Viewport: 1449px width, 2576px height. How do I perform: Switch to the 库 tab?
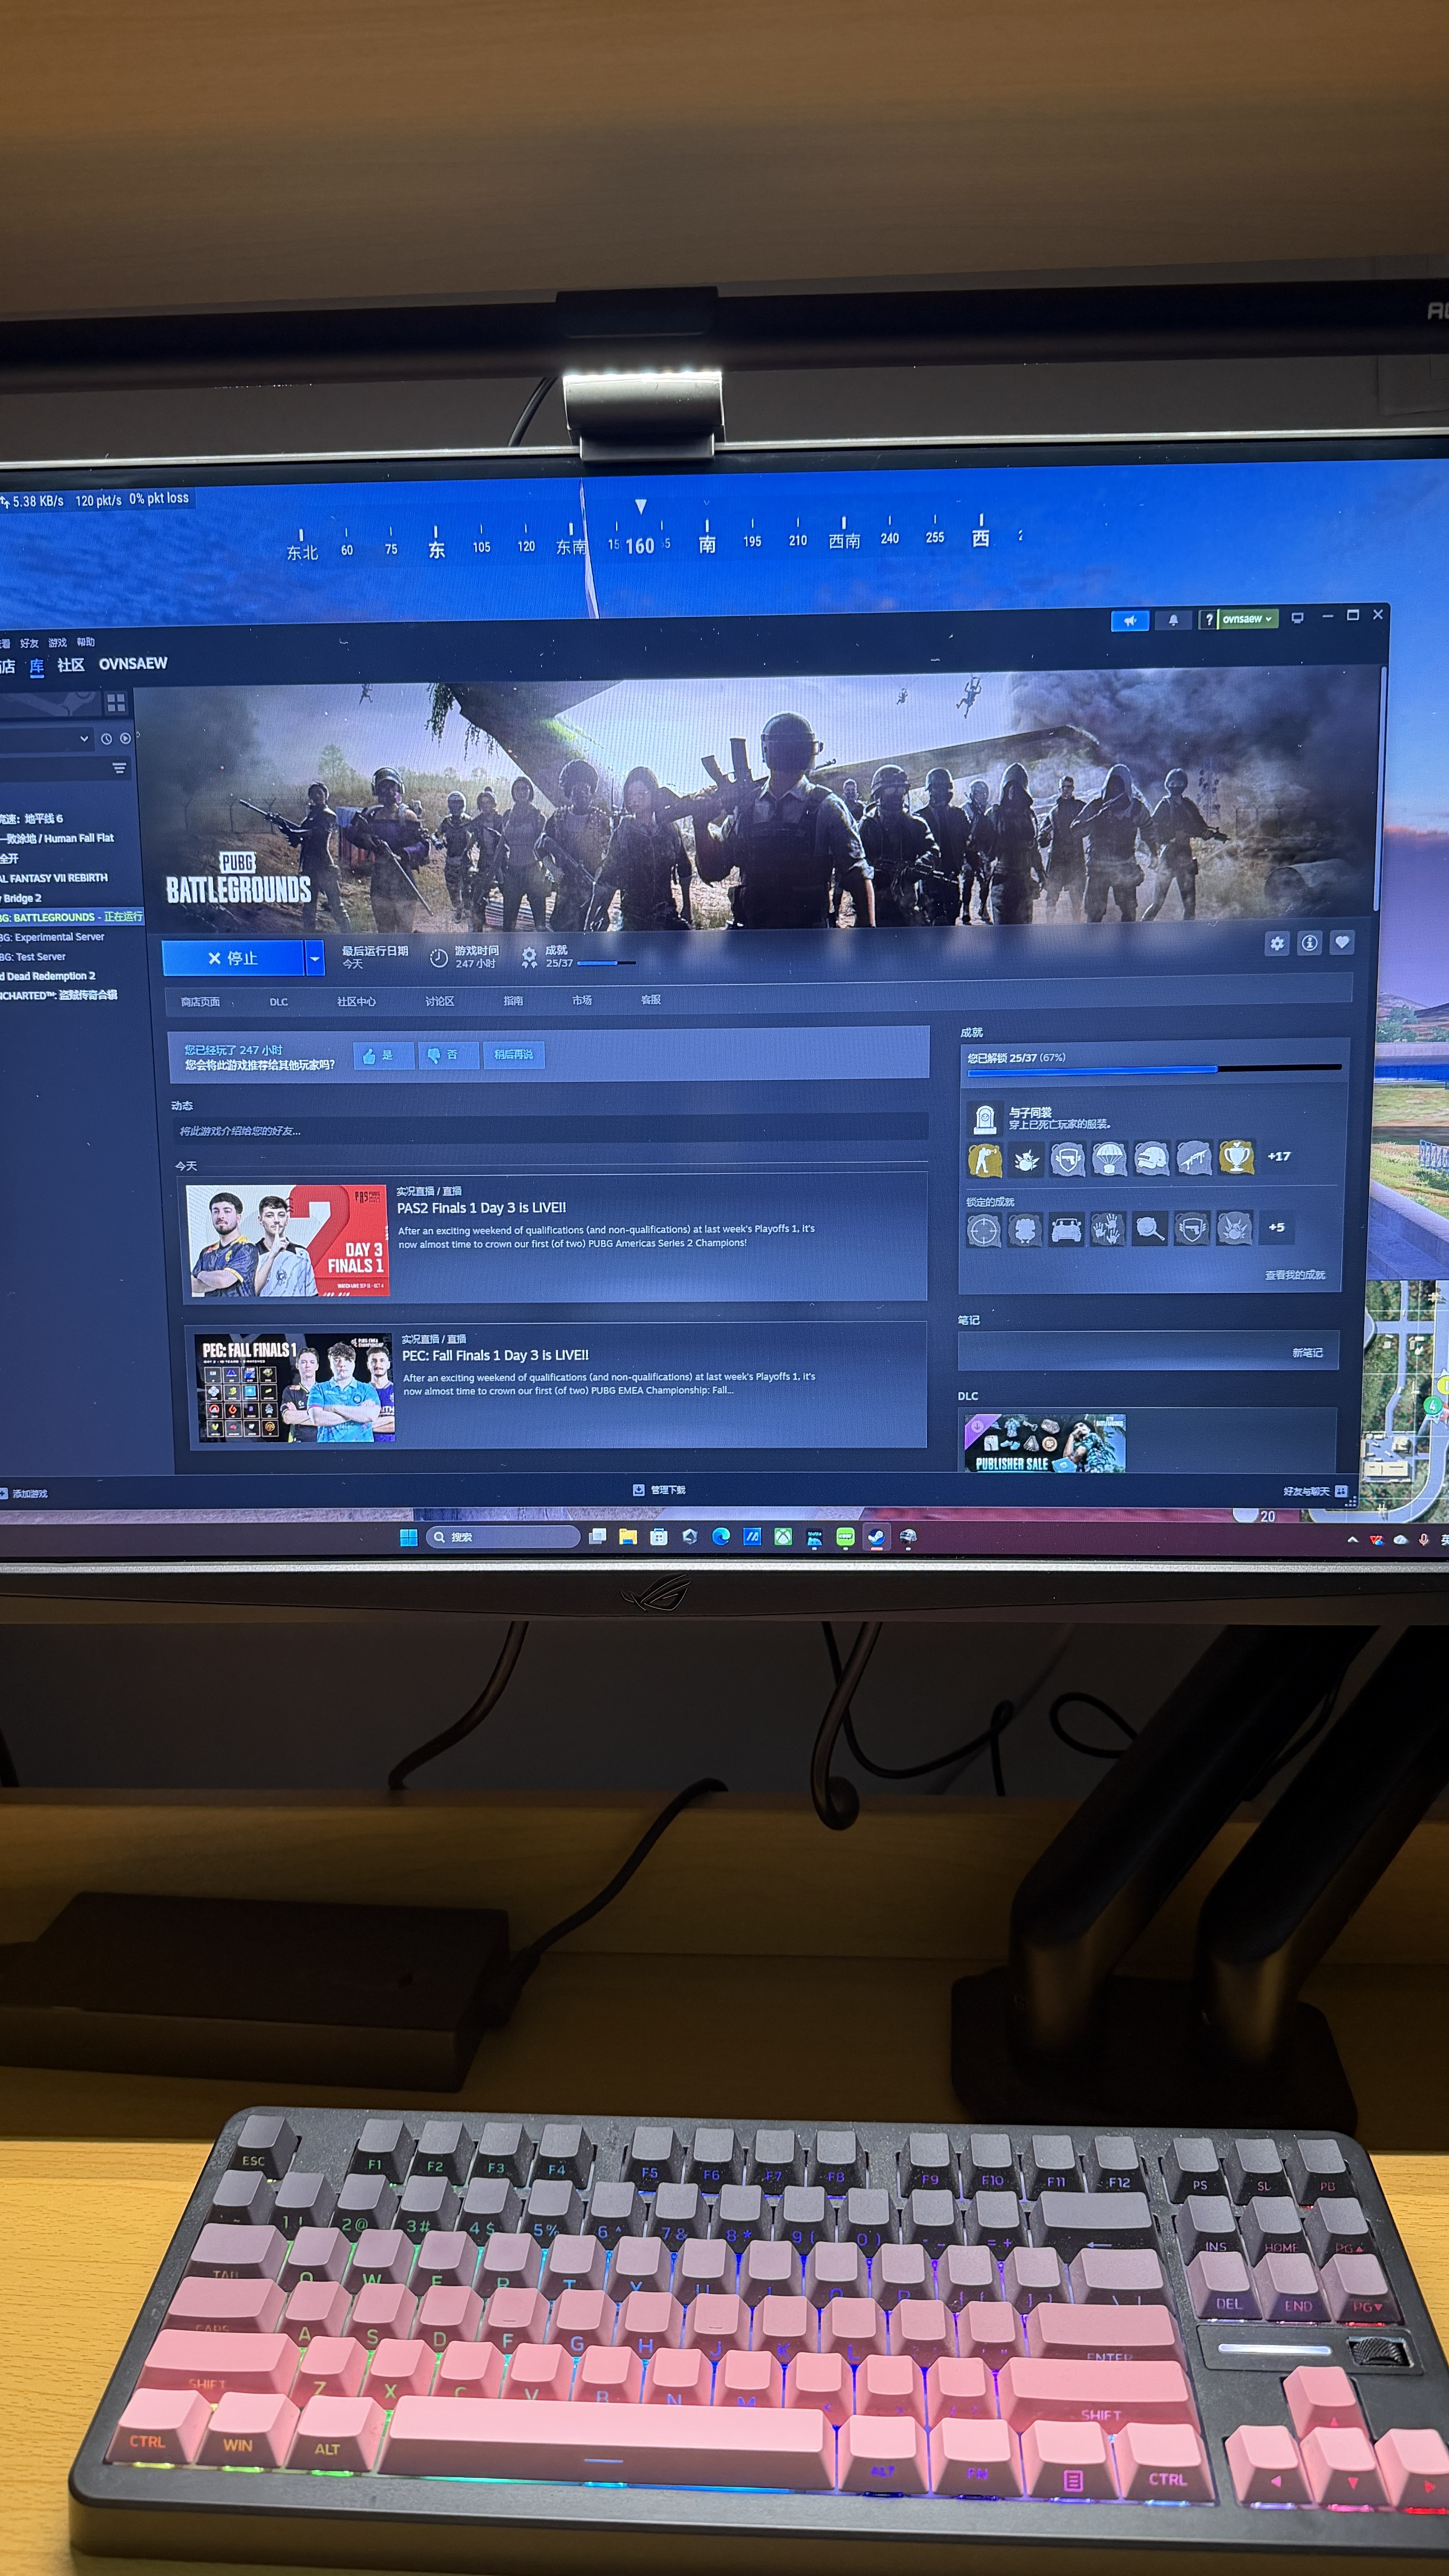pyautogui.click(x=37, y=666)
